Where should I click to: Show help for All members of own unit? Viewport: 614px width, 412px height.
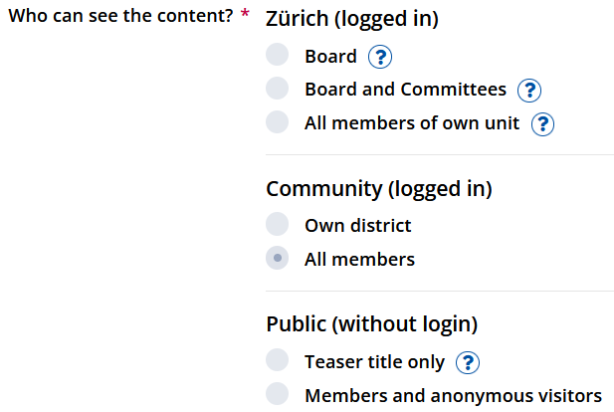542,124
